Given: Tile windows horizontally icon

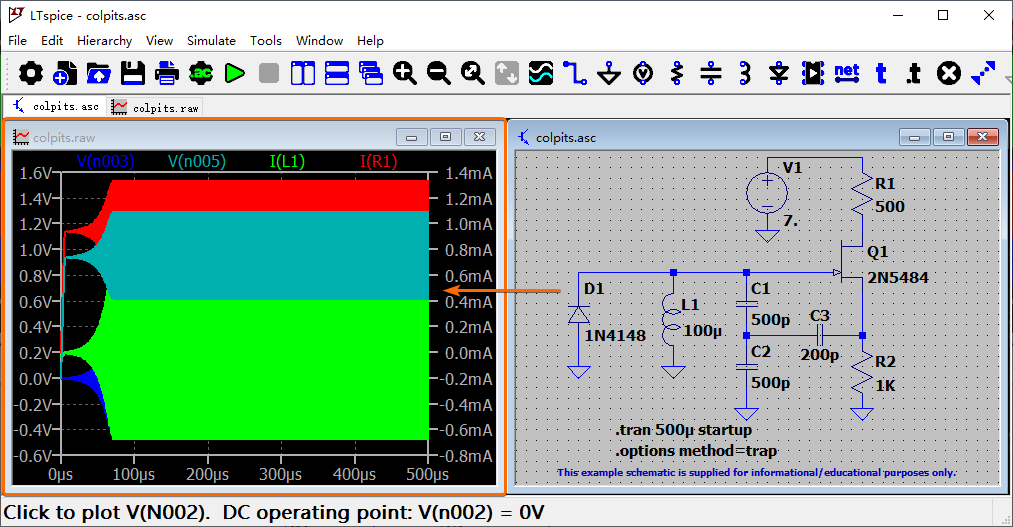Looking at the screenshot, I should (x=337, y=73).
